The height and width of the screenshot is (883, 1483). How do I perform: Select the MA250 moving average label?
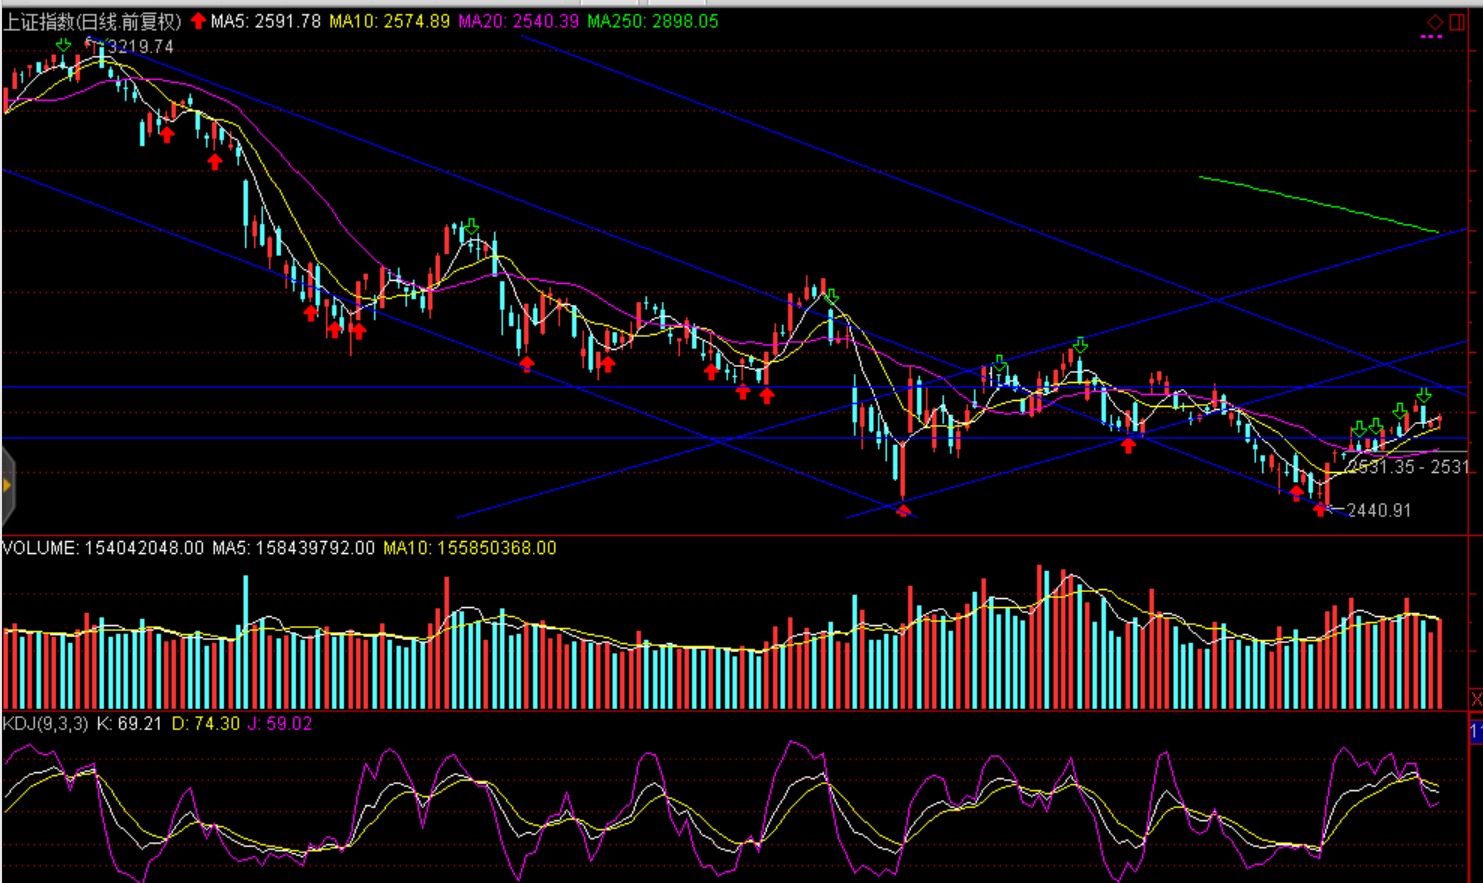click(652, 21)
